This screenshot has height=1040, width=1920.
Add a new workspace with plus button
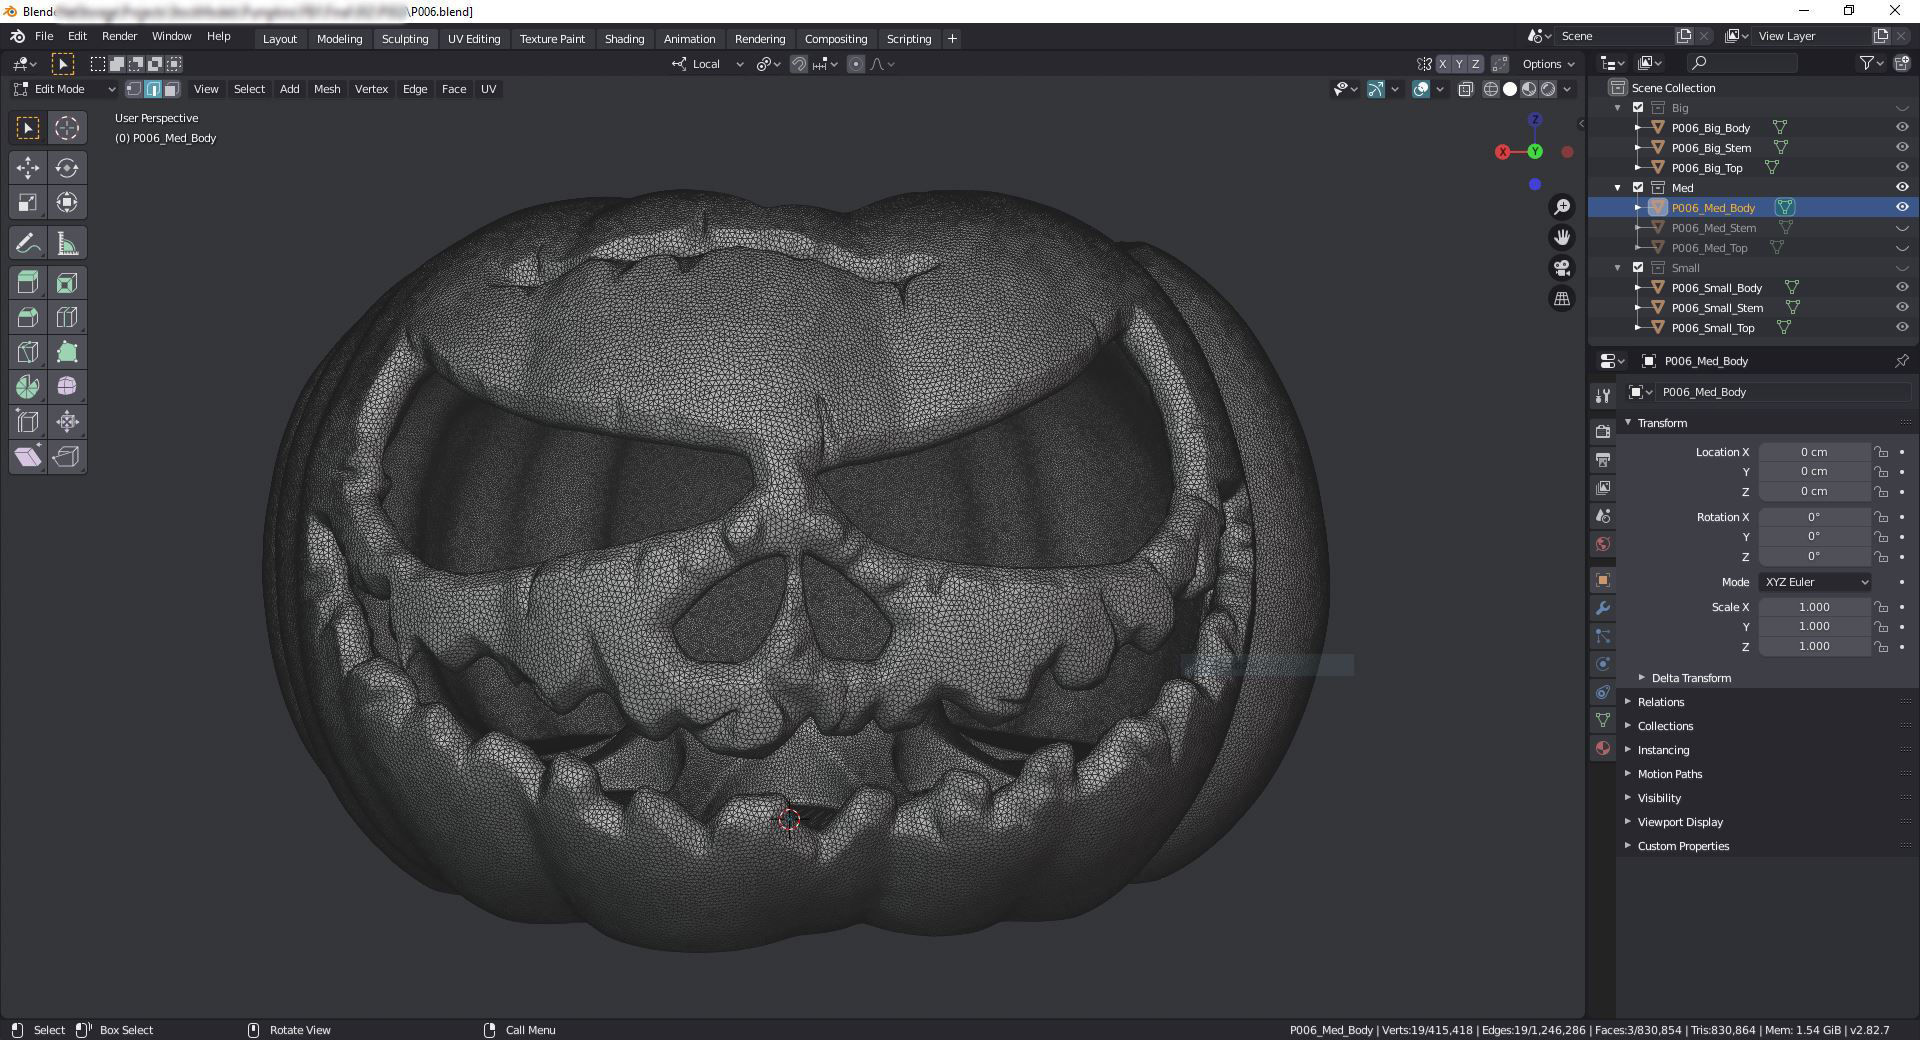[x=952, y=39]
